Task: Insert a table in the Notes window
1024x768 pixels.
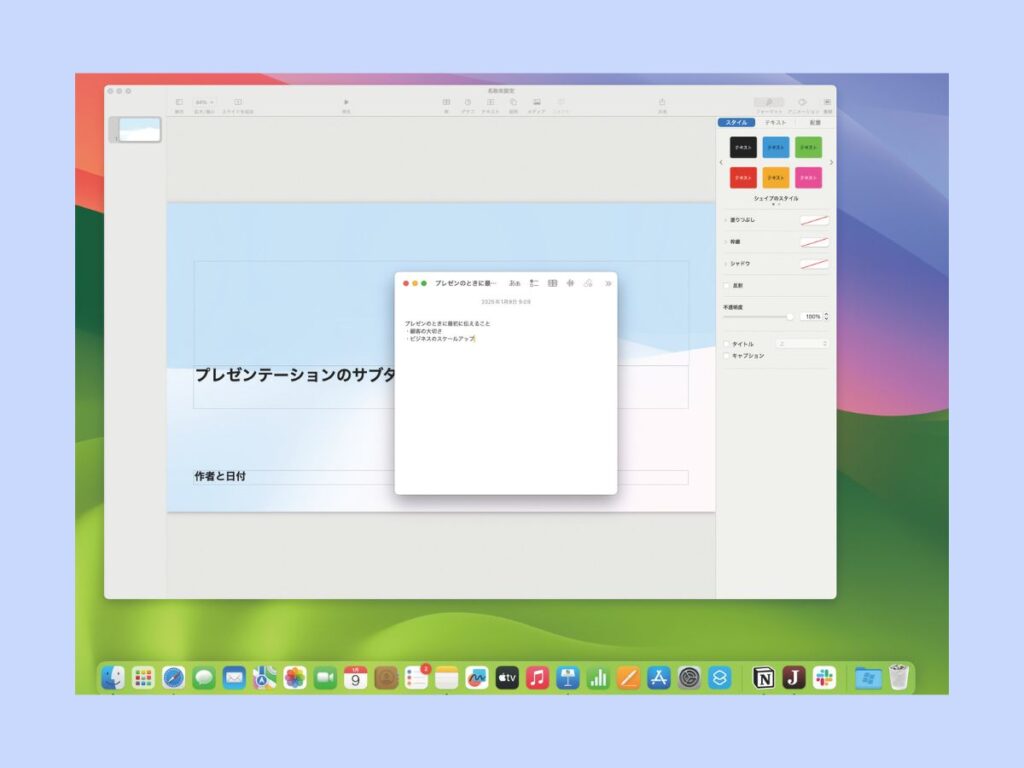Action: tap(552, 283)
